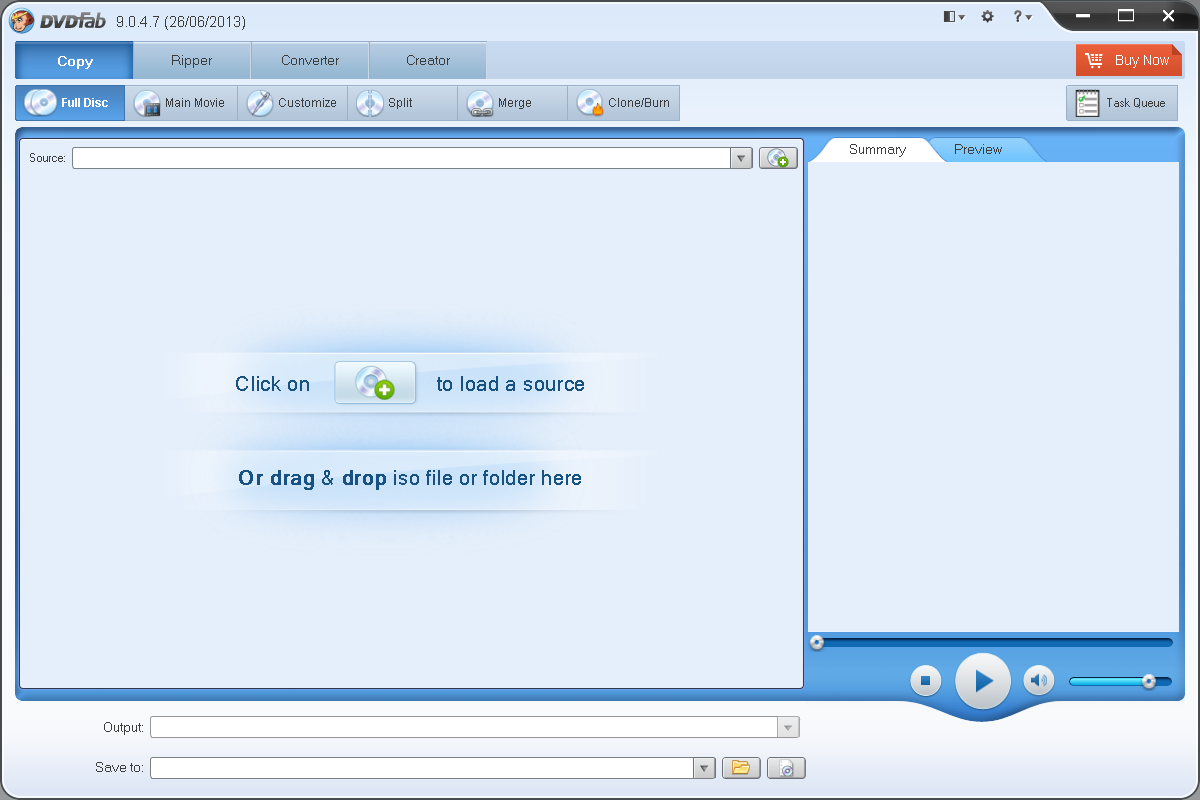The width and height of the screenshot is (1200, 800).
Task: Select the Main Movie copy mode
Action: click(181, 103)
